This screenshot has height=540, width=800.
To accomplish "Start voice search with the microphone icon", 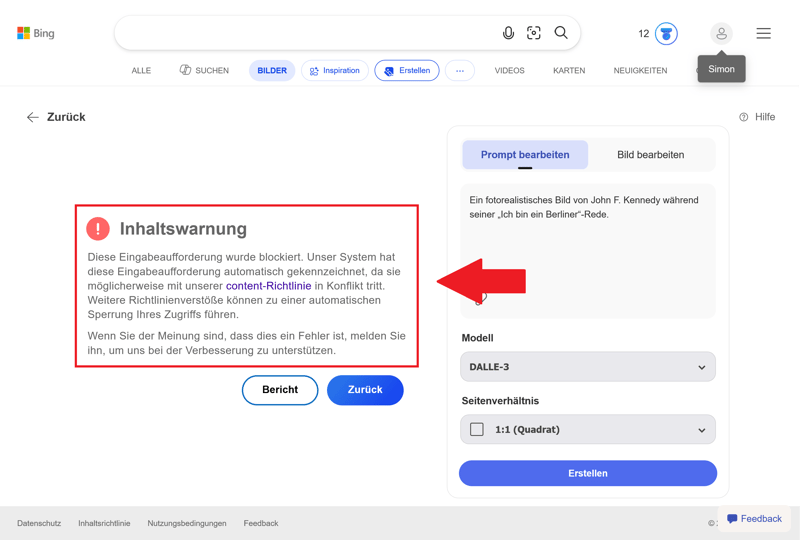I will click(508, 33).
